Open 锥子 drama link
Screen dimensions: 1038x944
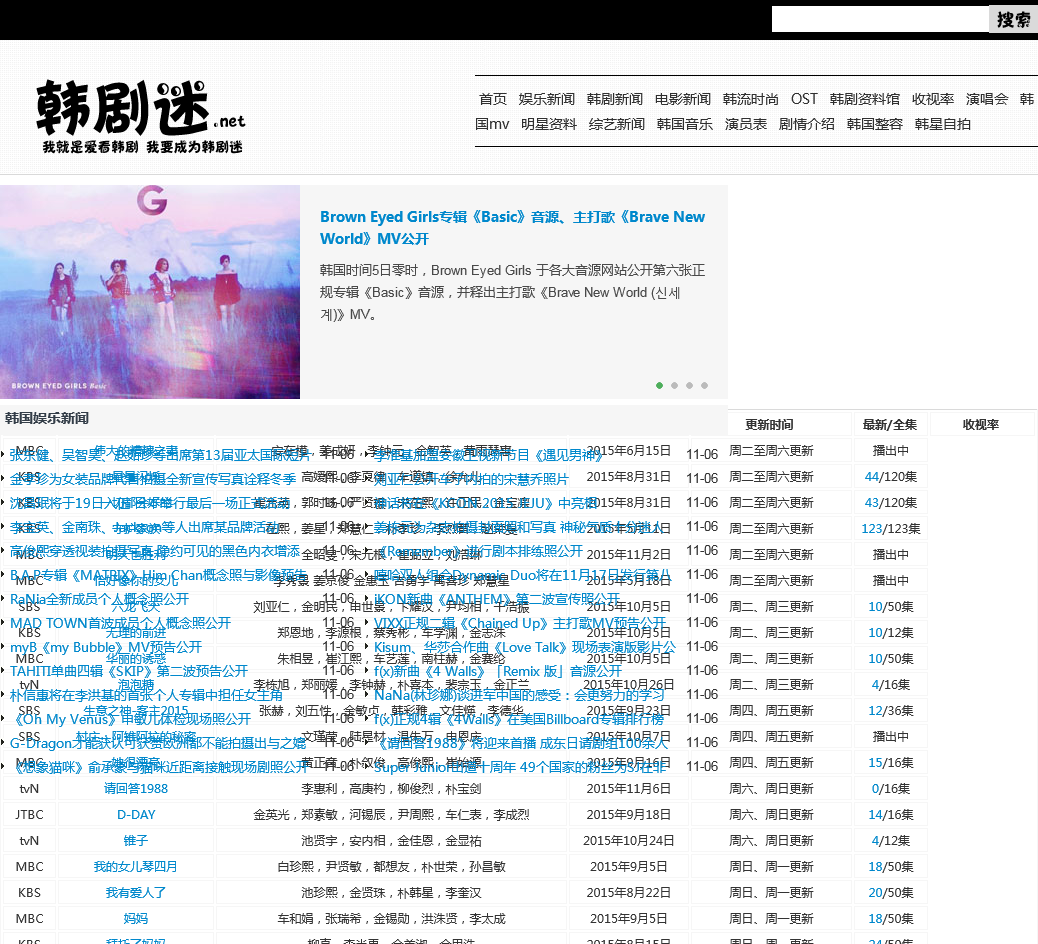136,841
